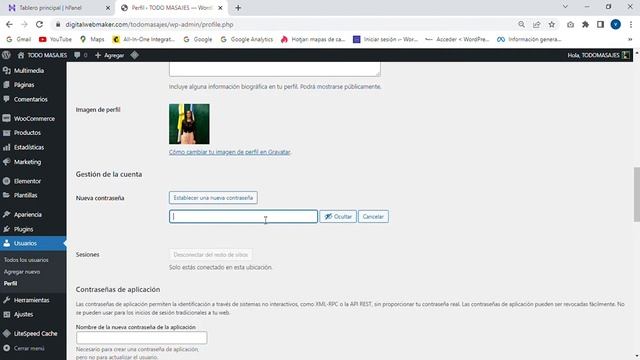Share this page icon in address bar
The image size is (640, 360).
[537, 24]
